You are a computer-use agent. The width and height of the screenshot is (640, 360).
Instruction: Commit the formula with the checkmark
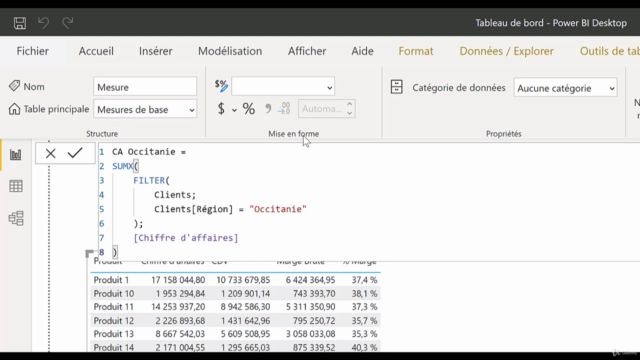tap(75, 153)
